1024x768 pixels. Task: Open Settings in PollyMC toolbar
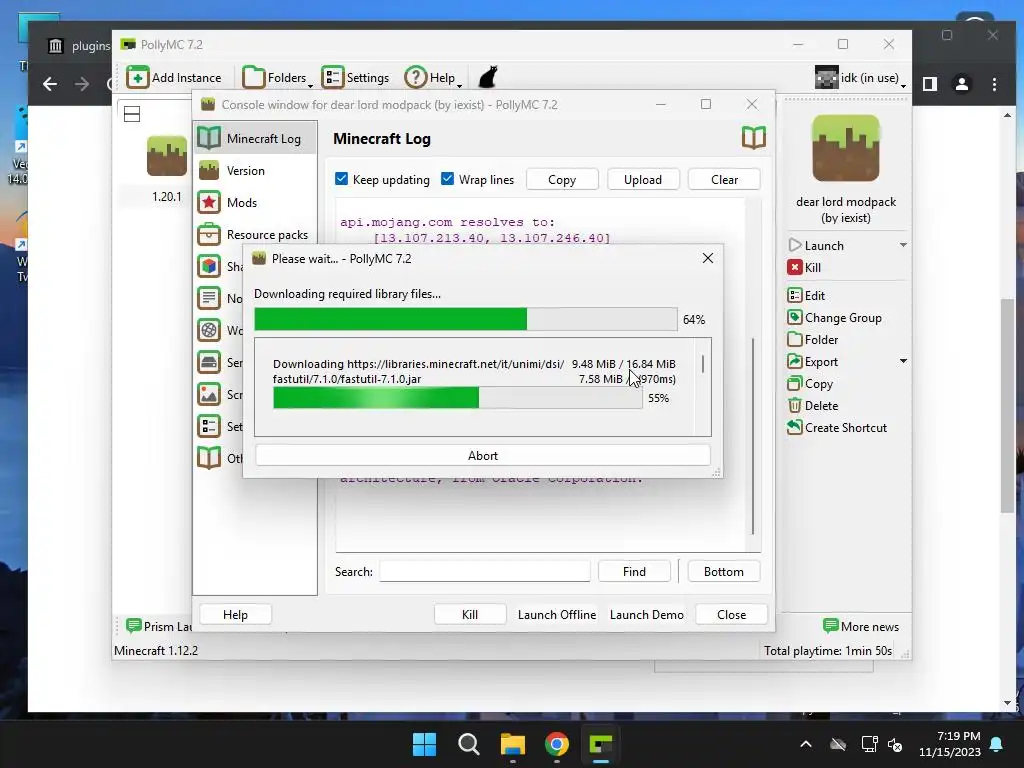point(355,78)
